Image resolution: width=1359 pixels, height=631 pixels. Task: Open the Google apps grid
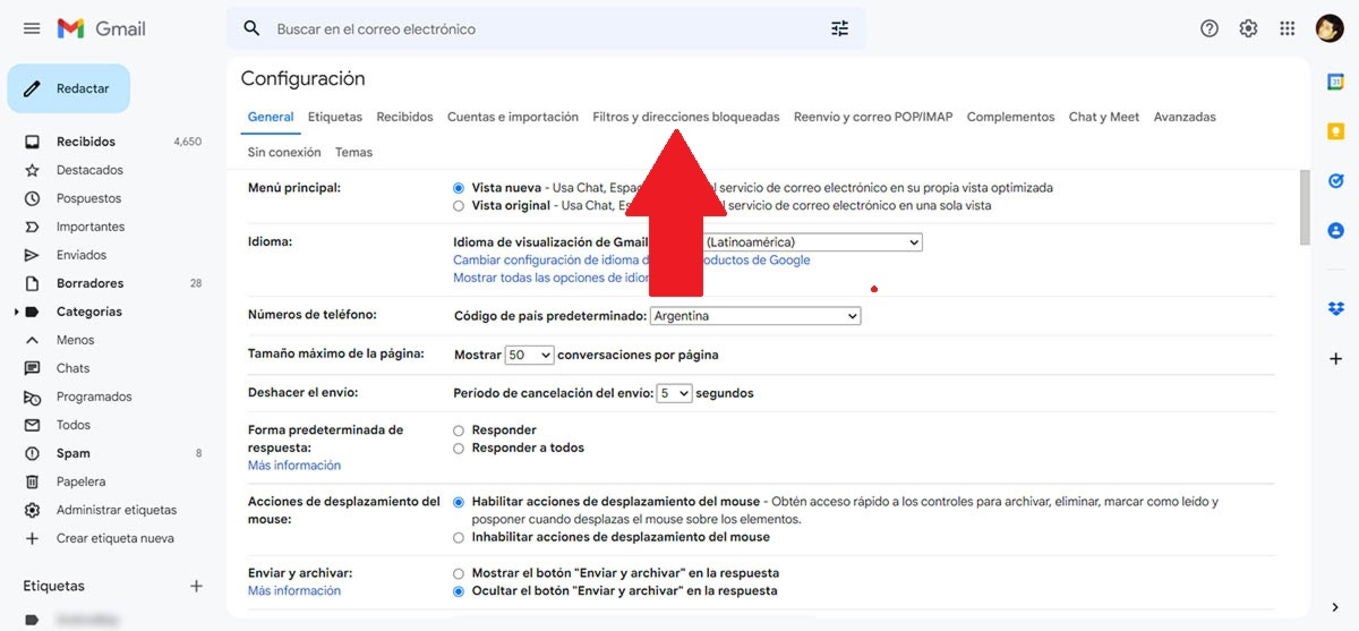[1287, 28]
